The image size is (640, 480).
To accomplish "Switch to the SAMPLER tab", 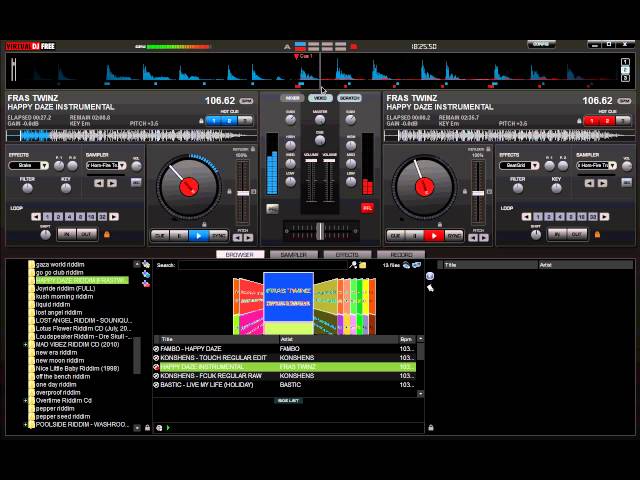I will coord(294,254).
